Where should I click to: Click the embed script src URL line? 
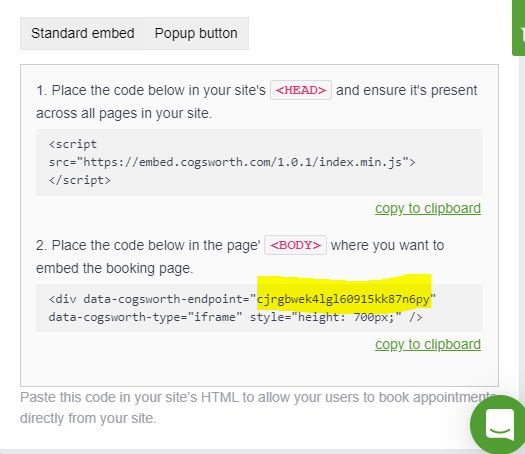[232, 162]
